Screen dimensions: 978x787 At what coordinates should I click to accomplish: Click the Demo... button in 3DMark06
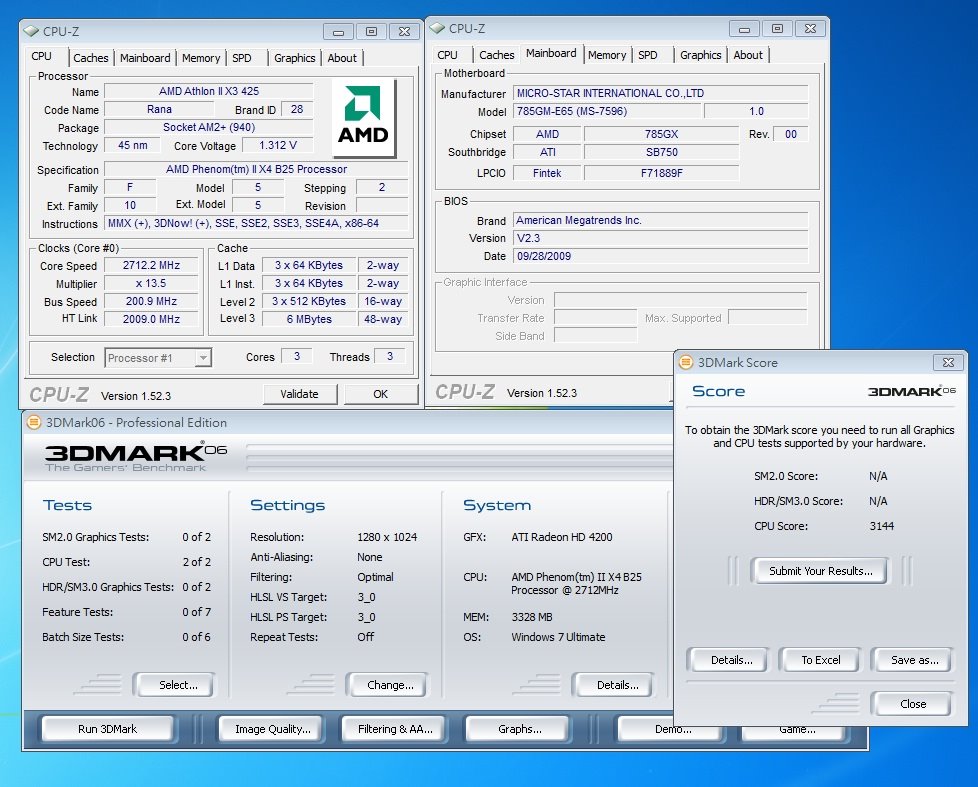[671, 730]
